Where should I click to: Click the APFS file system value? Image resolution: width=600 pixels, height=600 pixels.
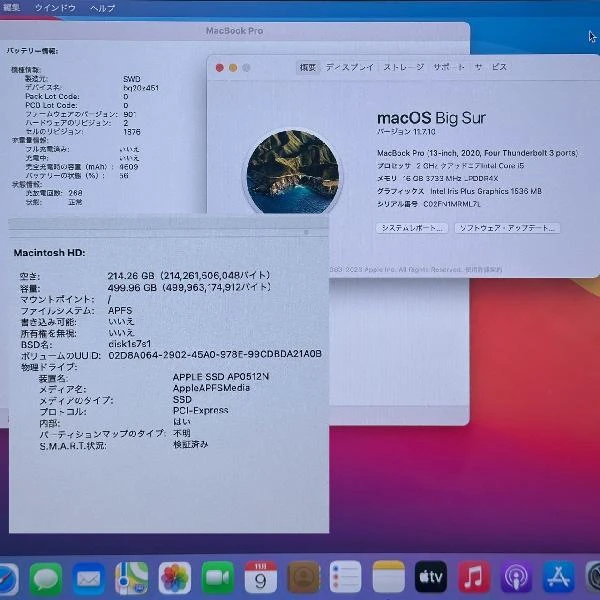tap(120, 310)
